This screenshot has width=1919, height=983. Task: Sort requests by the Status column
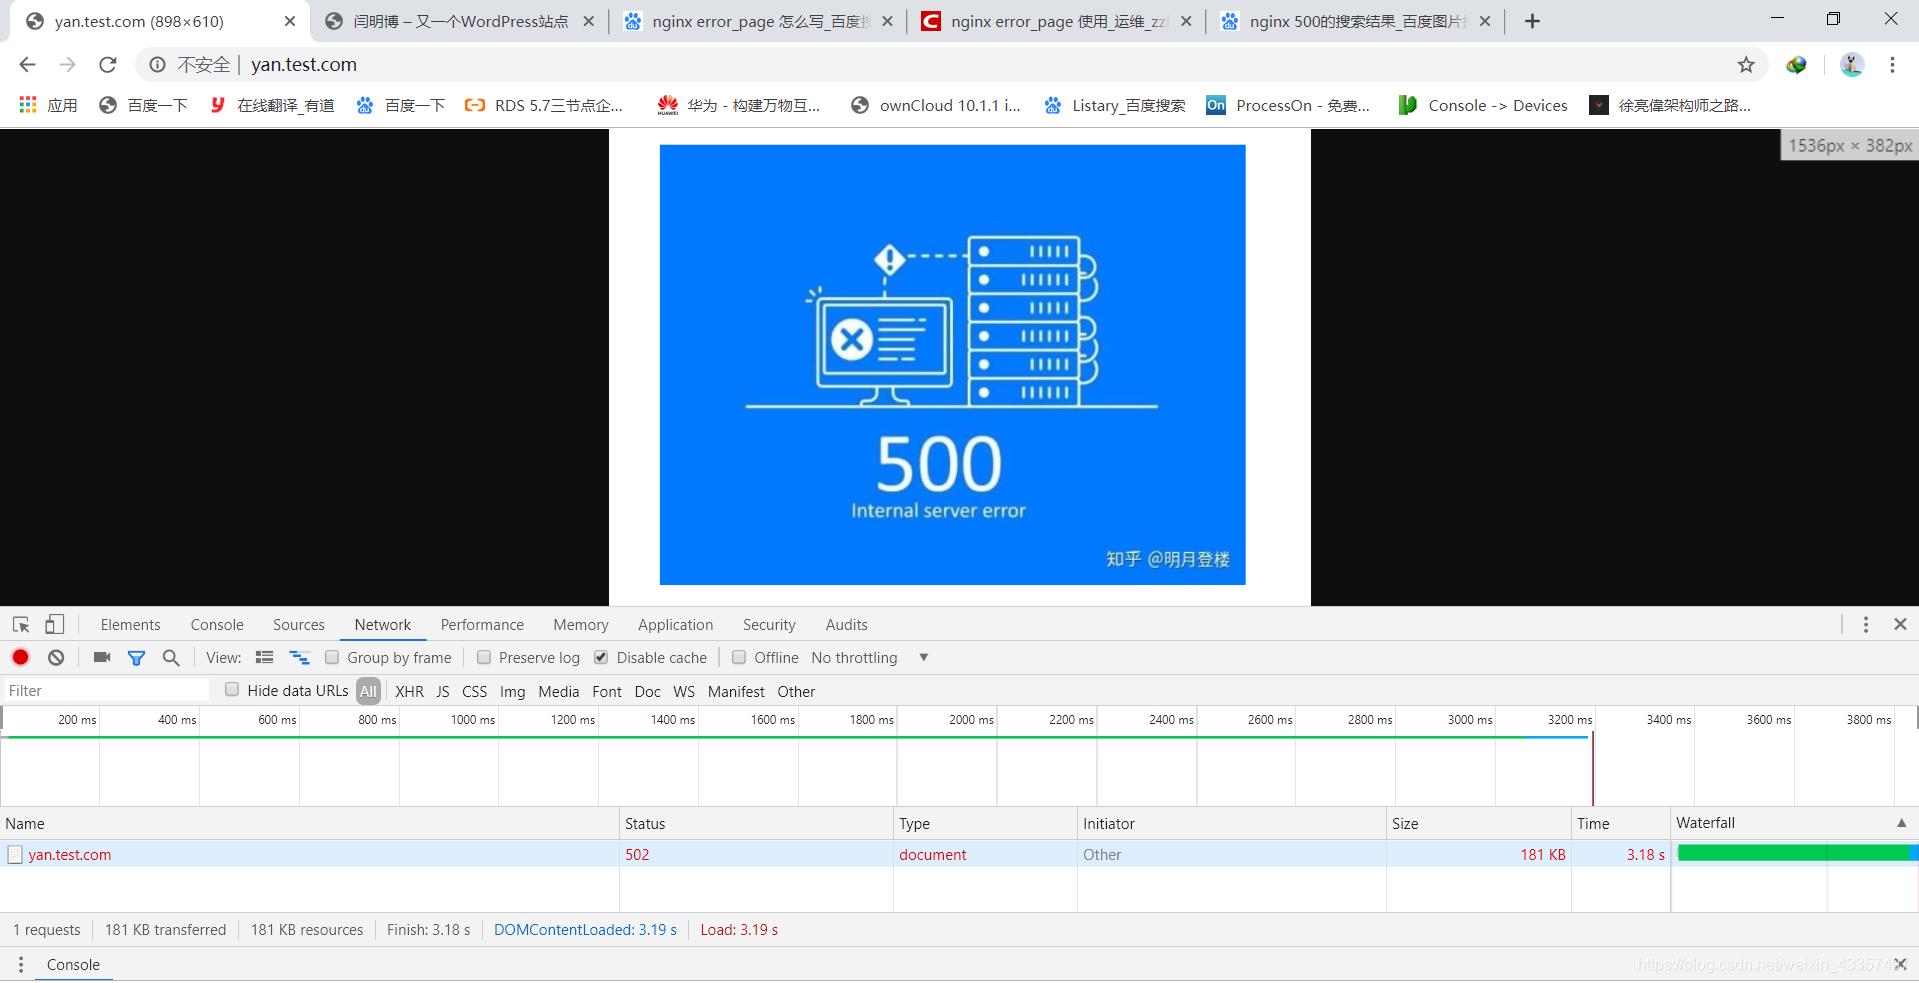coord(755,823)
